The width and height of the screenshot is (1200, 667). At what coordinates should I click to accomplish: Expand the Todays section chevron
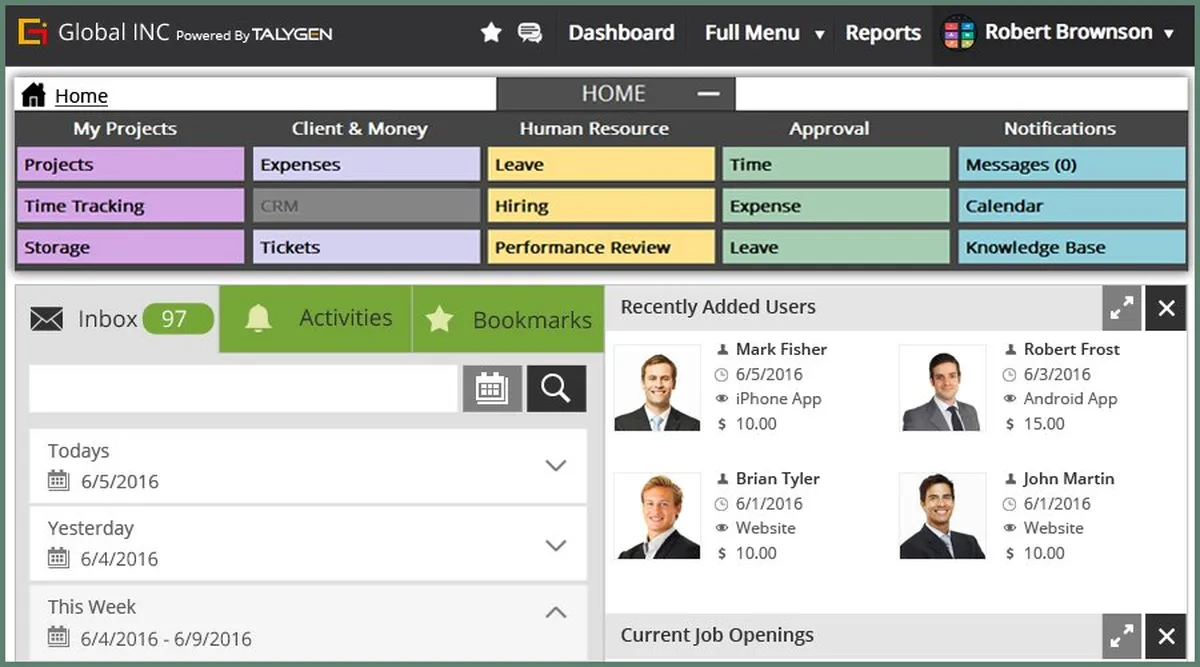[x=556, y=465]
